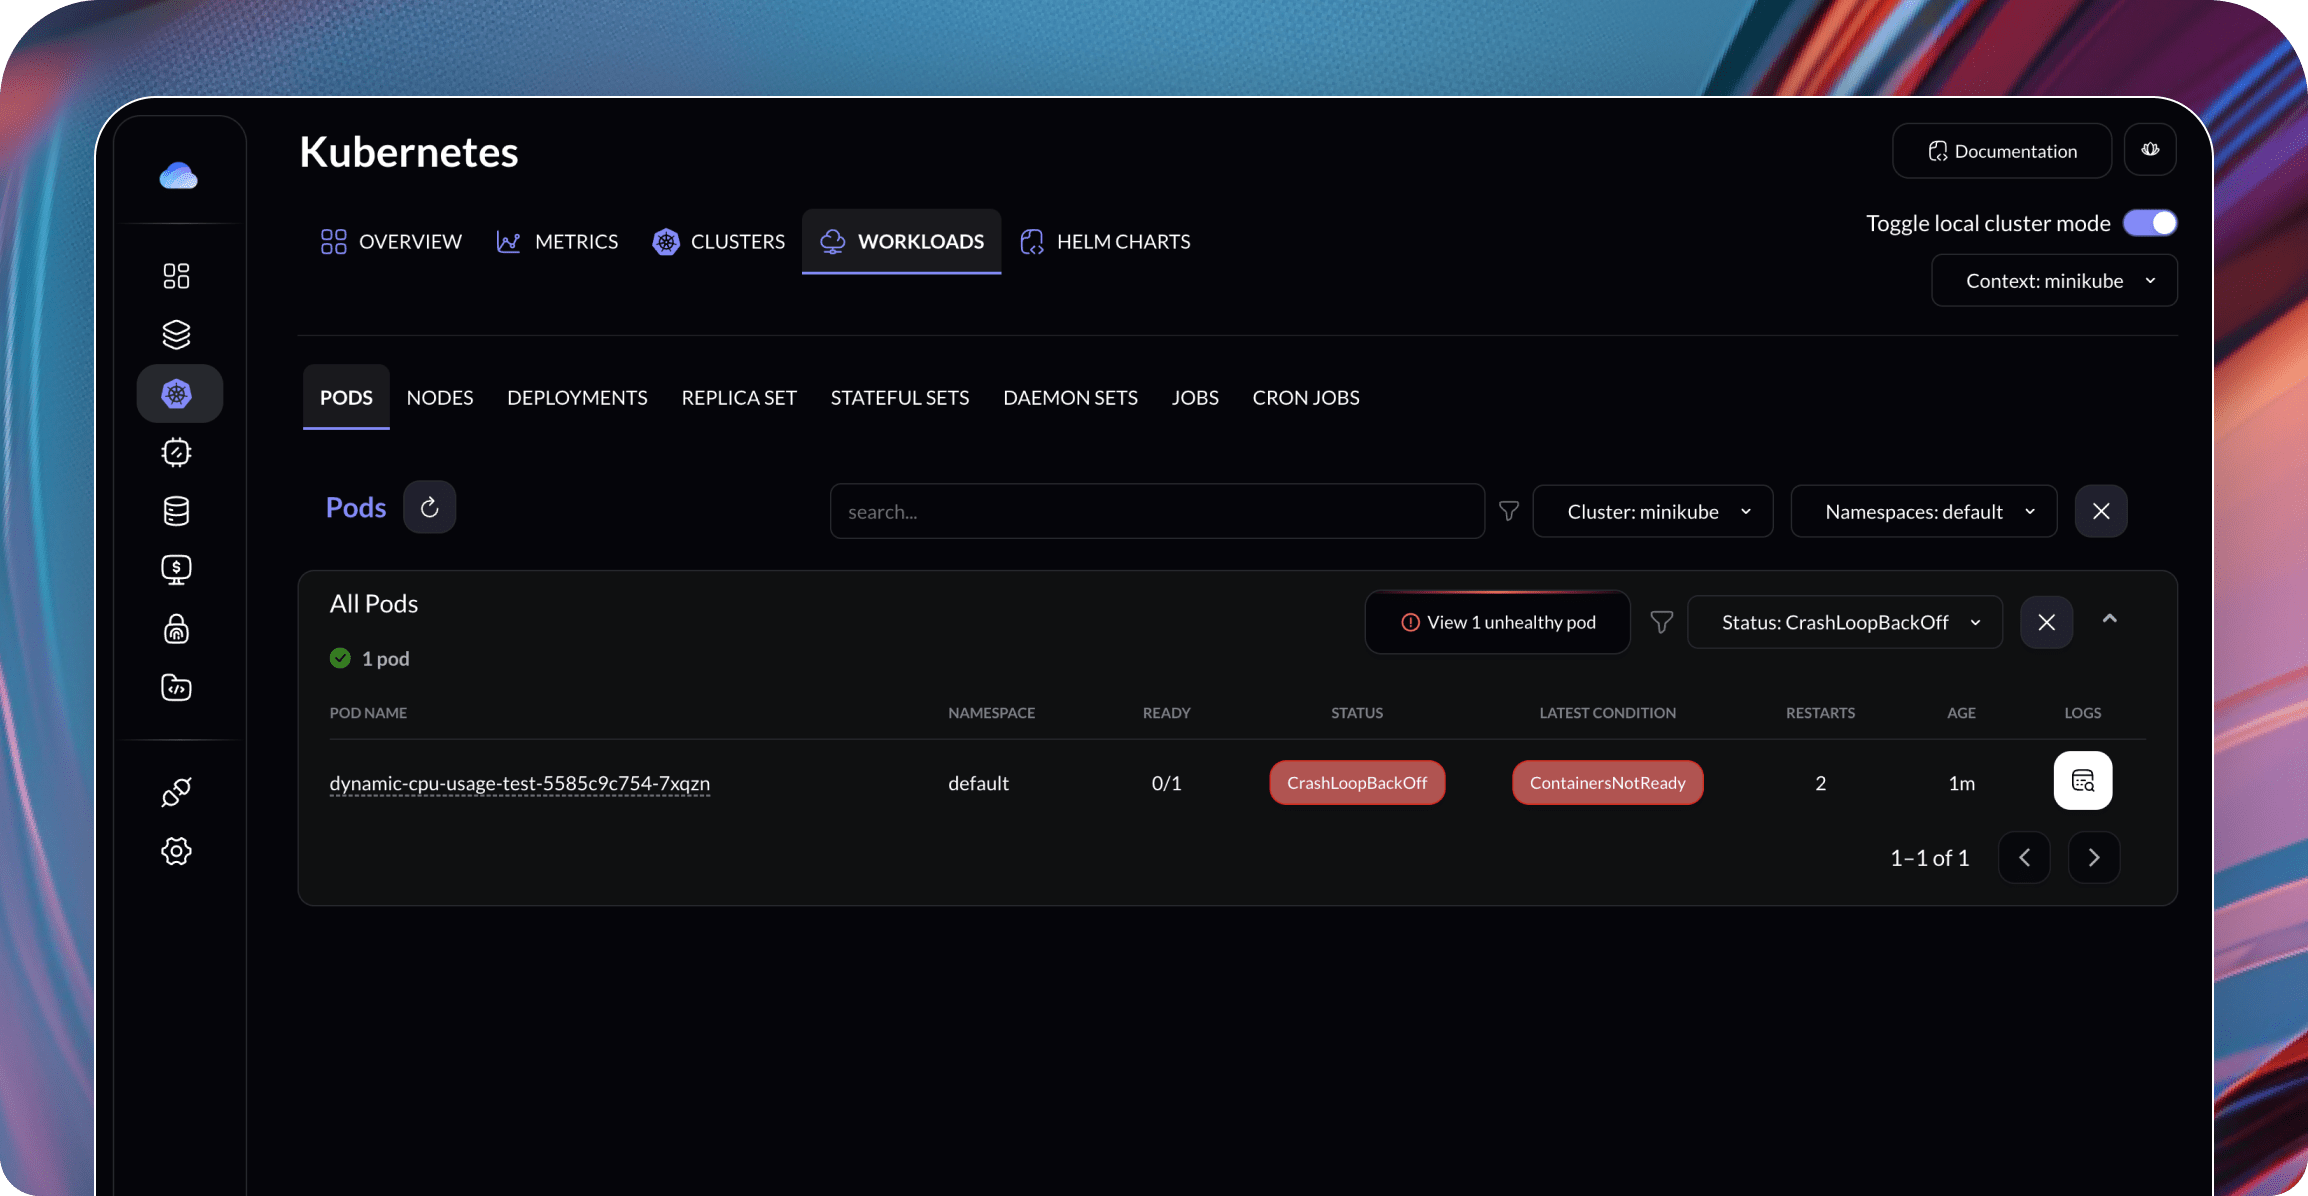Viewport: 2308px width, 1196px height.
Task: Click the Kubernetes icon in sidebar
Action: pos(178,394)
